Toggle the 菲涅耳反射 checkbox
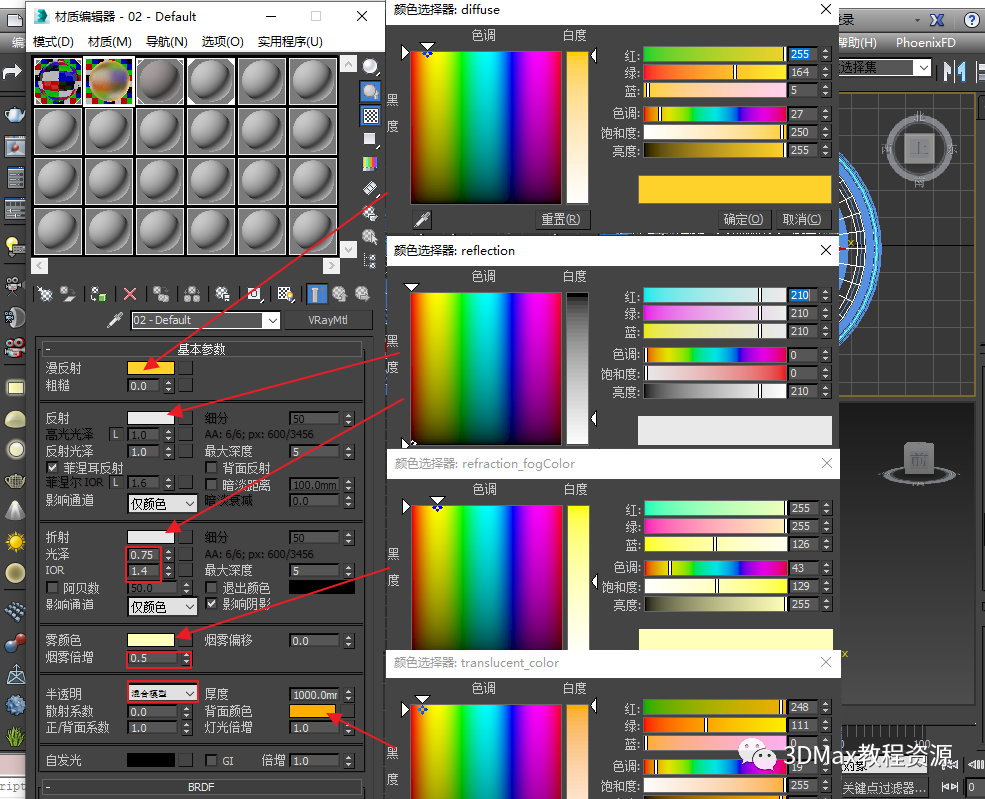985x799 pixels. (53, 467)
